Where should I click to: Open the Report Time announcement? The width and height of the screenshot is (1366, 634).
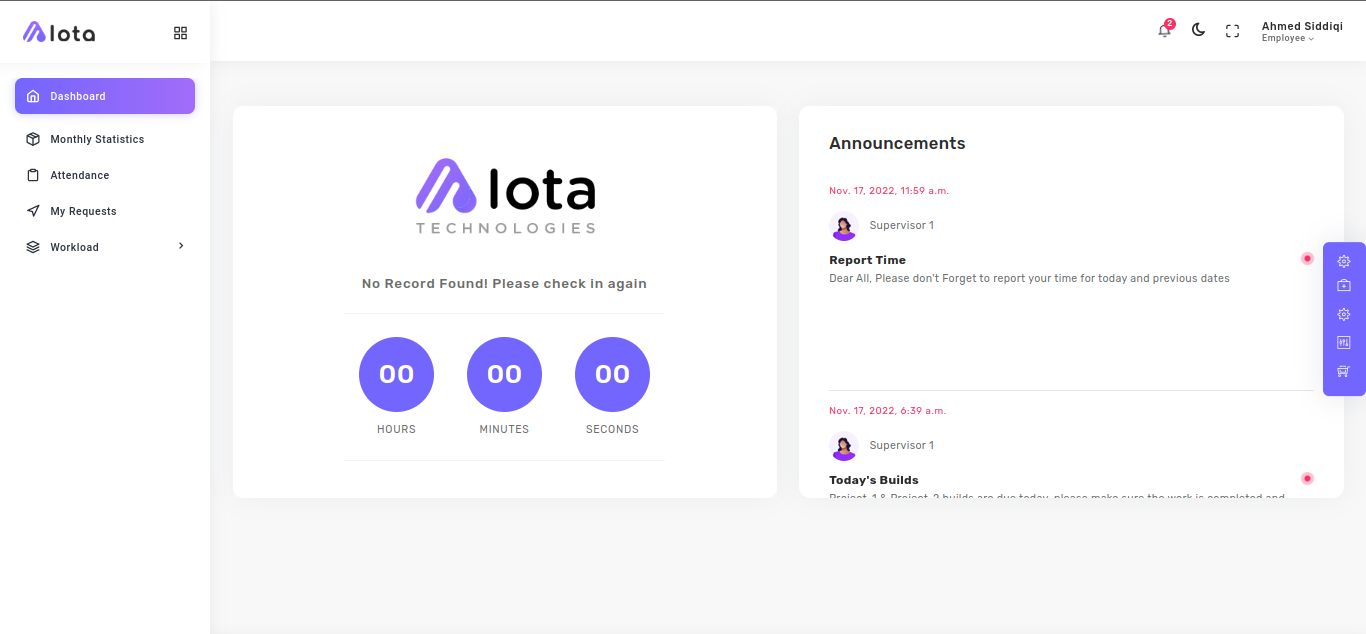point(867,260)
